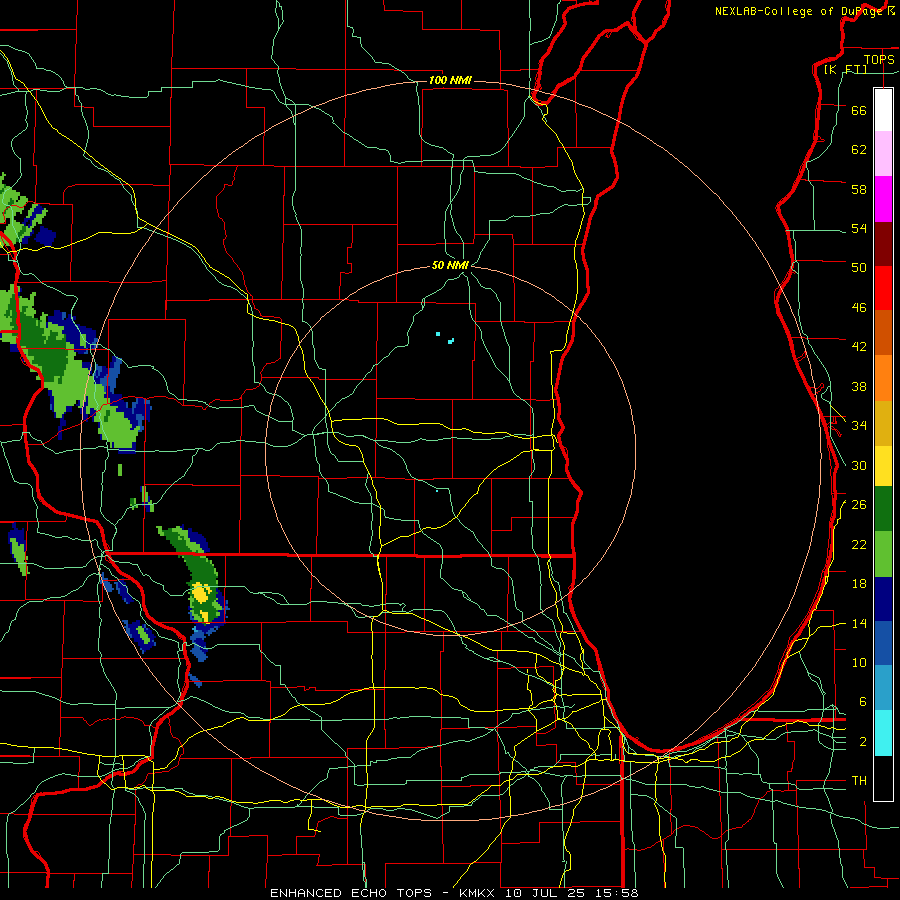Click the yellow core of the storm echo
This screenshot has height=900, width=900.
click(200, 594)
